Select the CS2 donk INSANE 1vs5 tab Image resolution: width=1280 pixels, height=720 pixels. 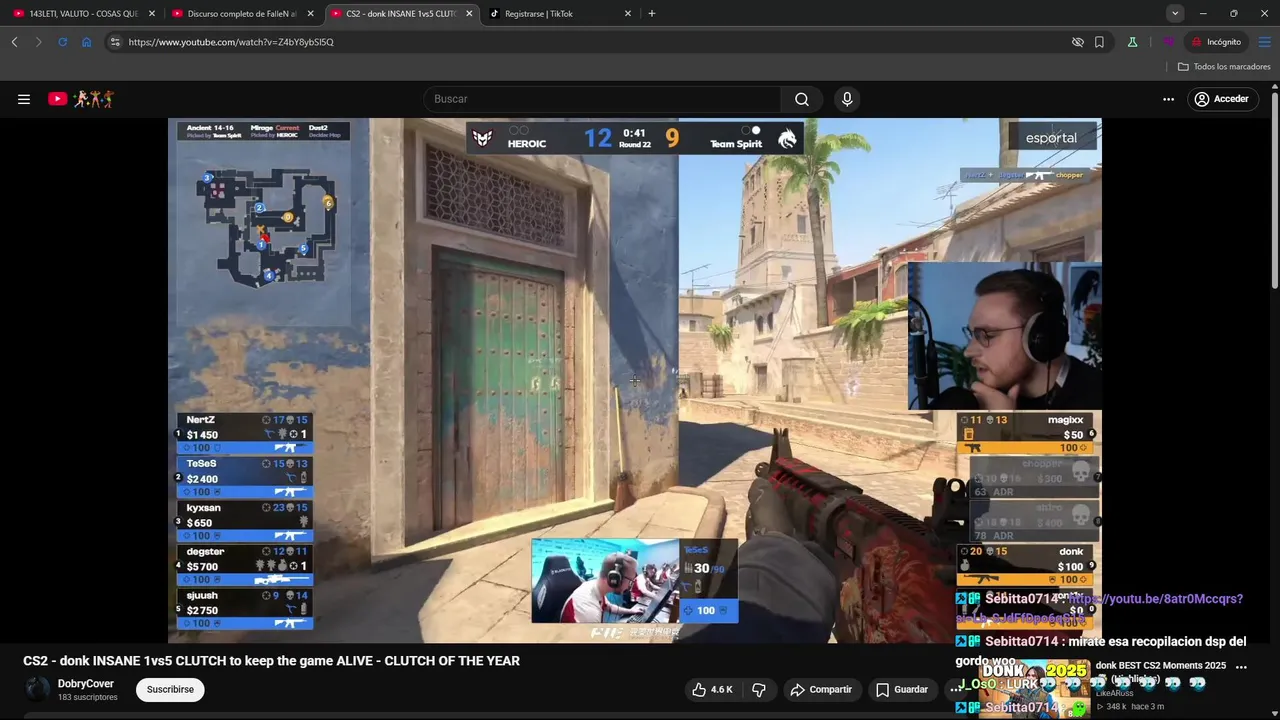click(402, 14)
